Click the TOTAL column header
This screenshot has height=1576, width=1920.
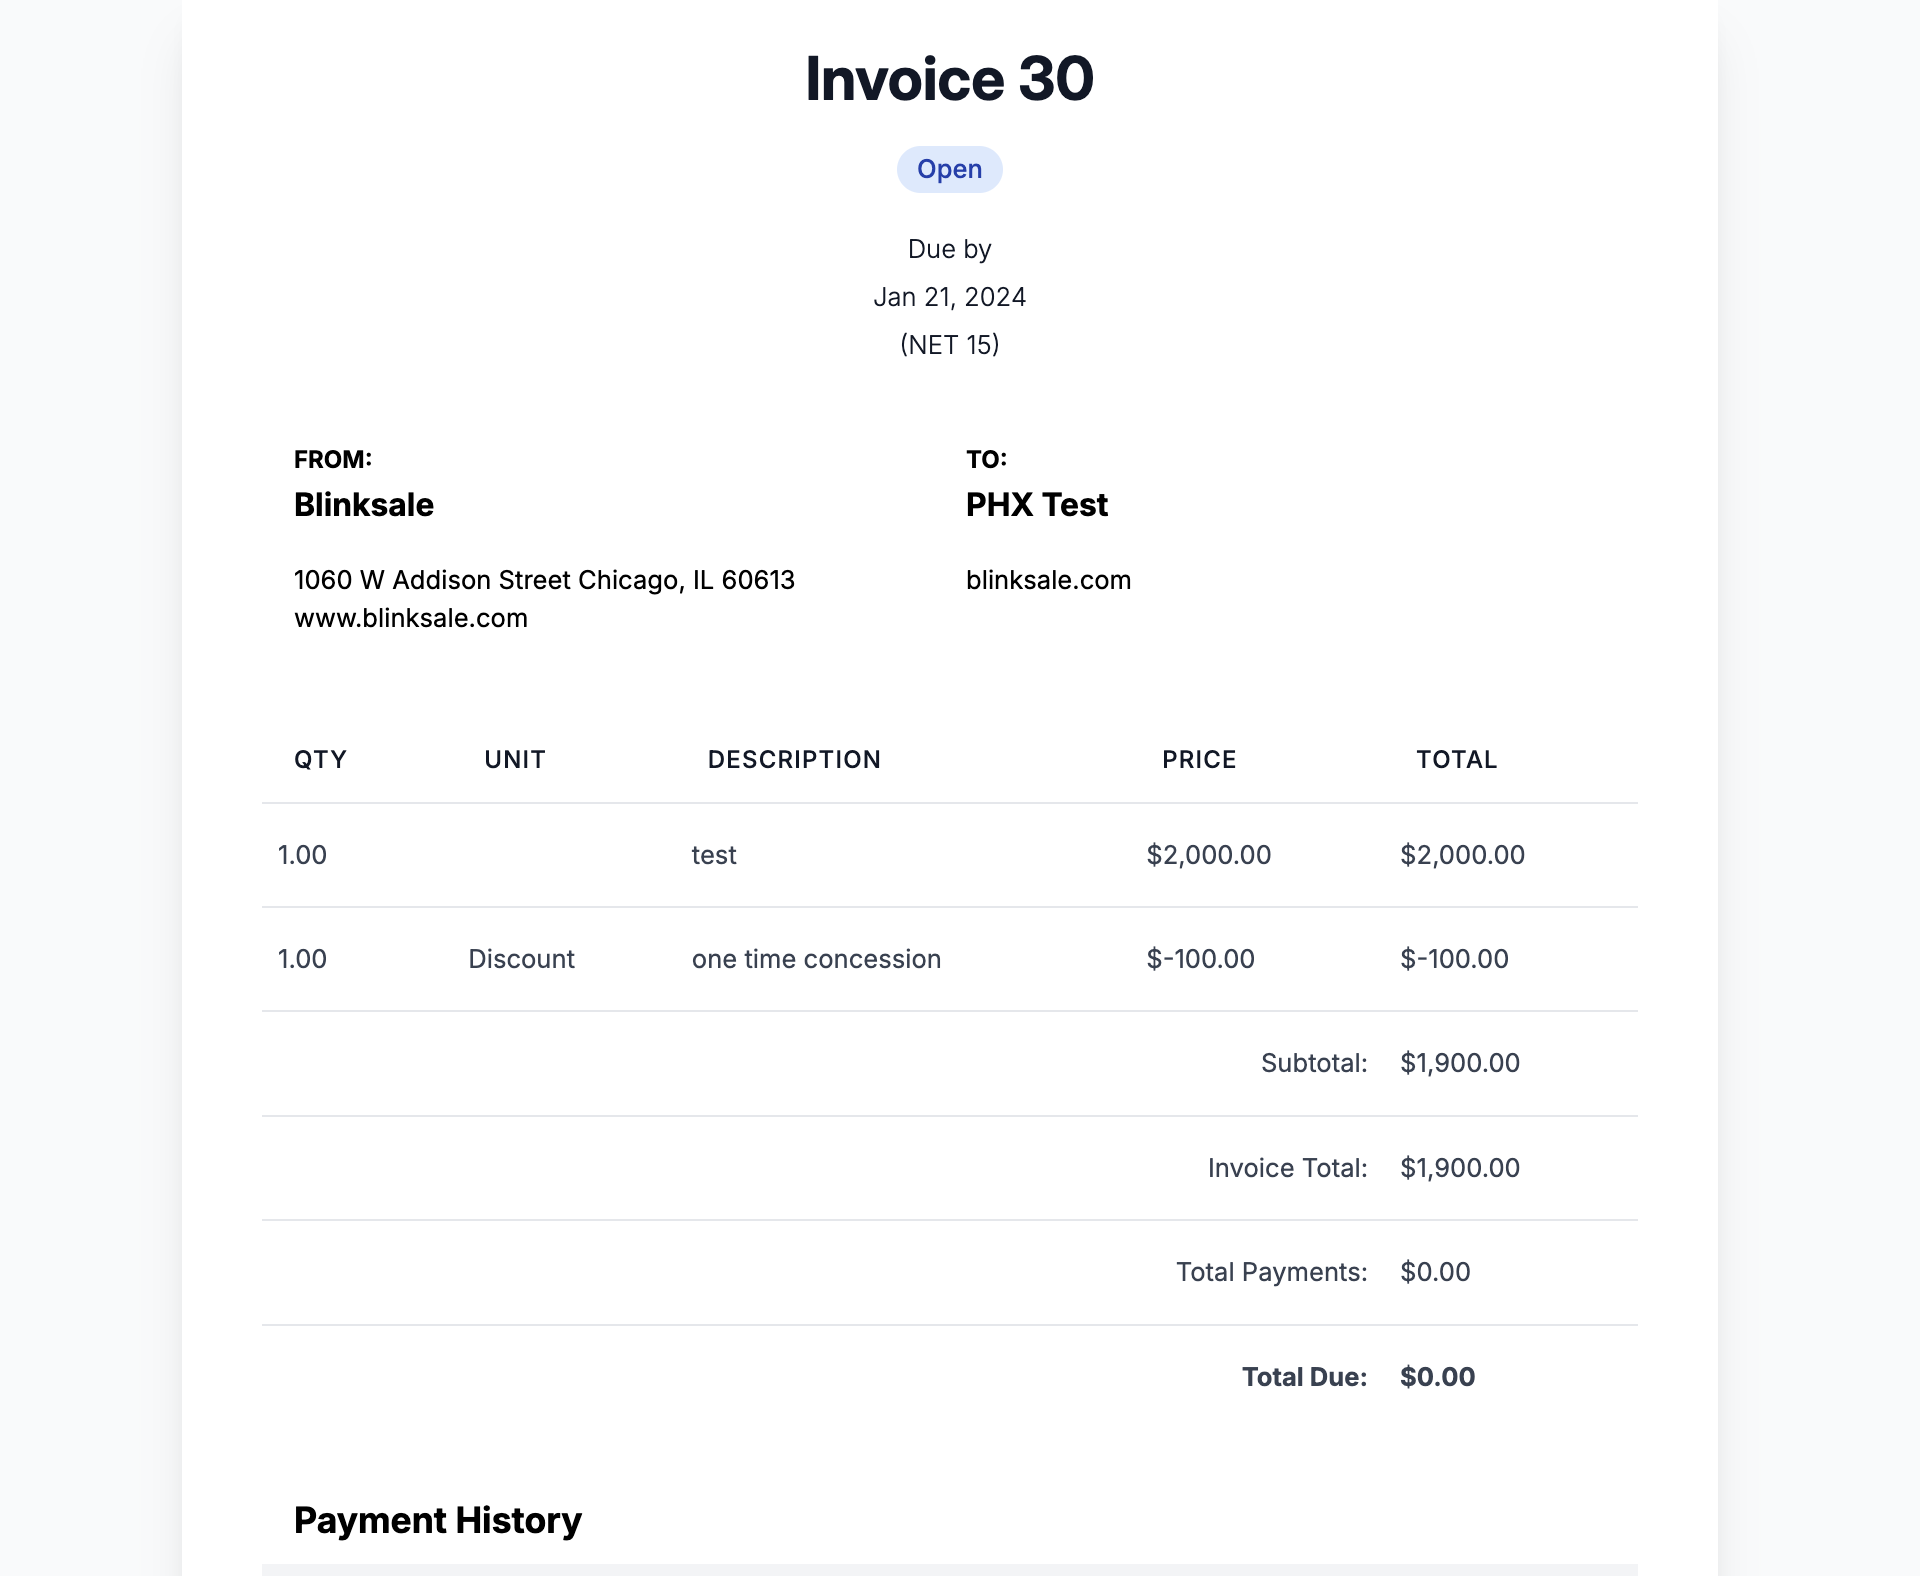[1456, 759]
